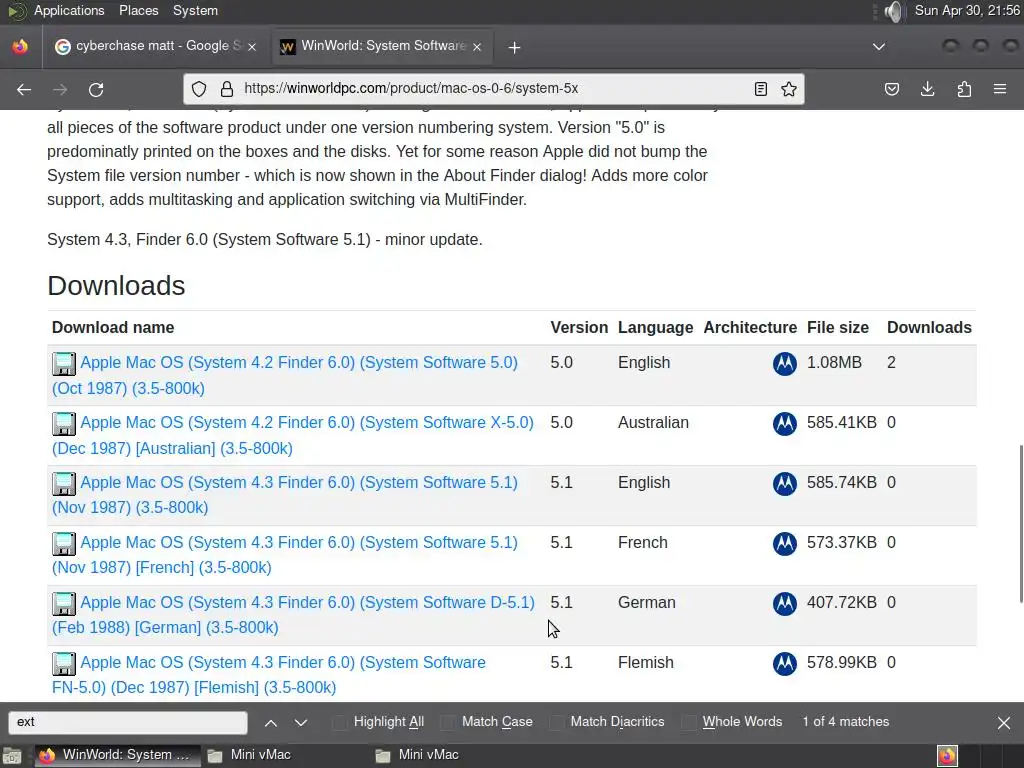Enable the Match Diacritics checkbox
This screenshot has height=768, width=1024.
pos(556,722)
